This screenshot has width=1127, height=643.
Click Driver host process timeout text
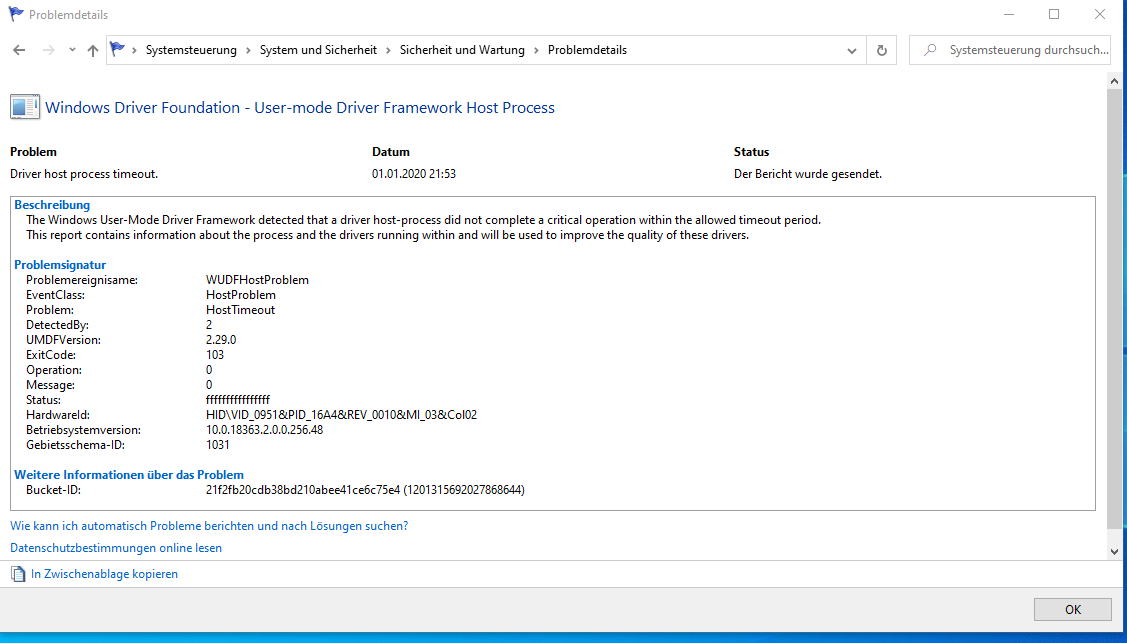point(84,174)
